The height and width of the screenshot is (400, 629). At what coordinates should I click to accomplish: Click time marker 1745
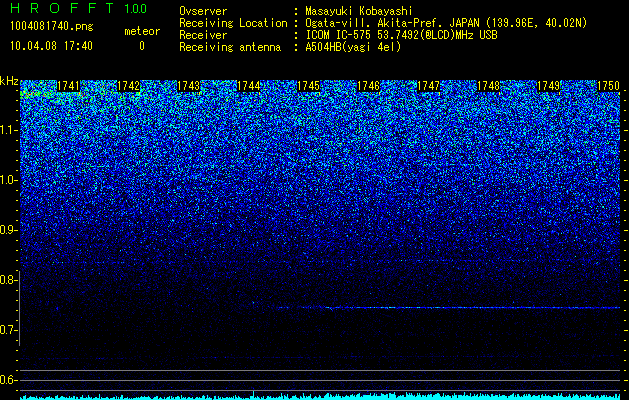pyautogui.click(x=308, y=86)
